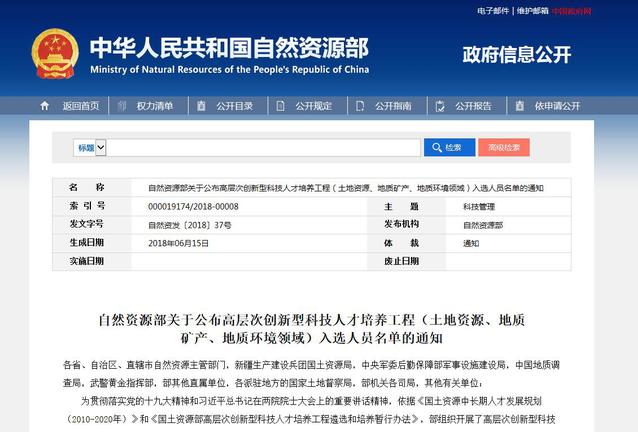Open the 电子邮件 link at top

point(493,11)
